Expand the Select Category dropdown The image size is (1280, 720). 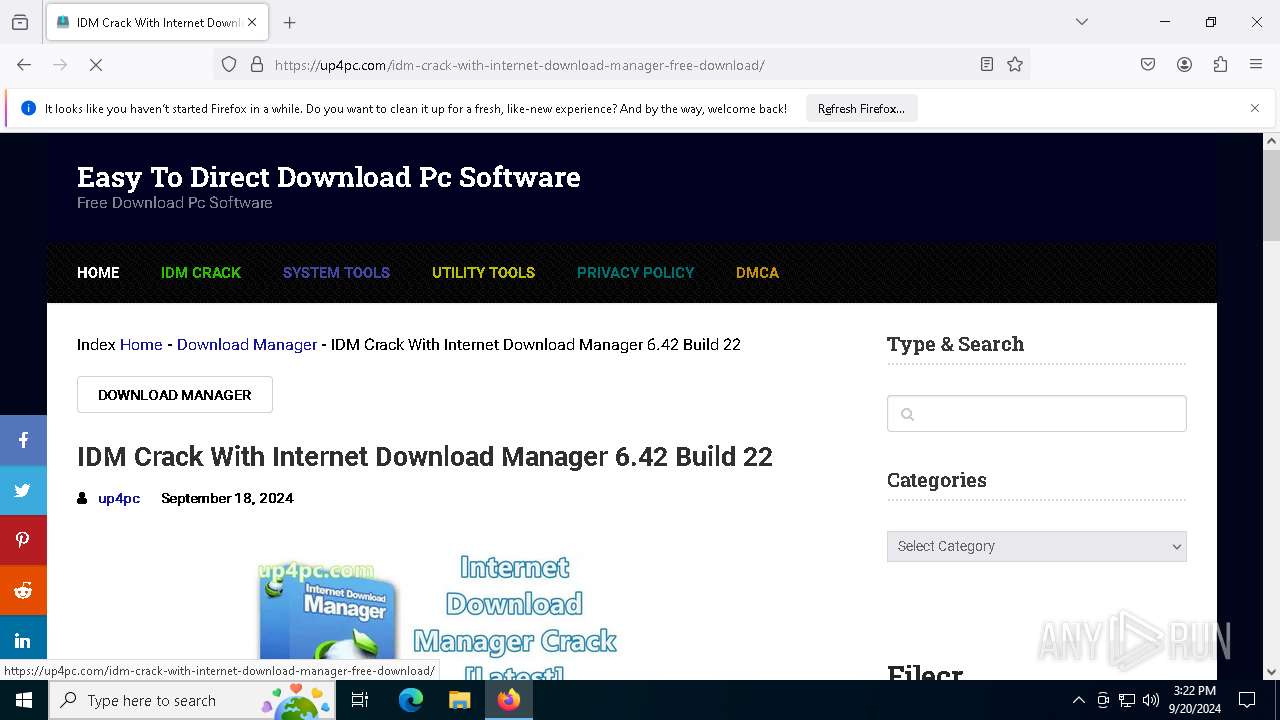coord(1037,546)
